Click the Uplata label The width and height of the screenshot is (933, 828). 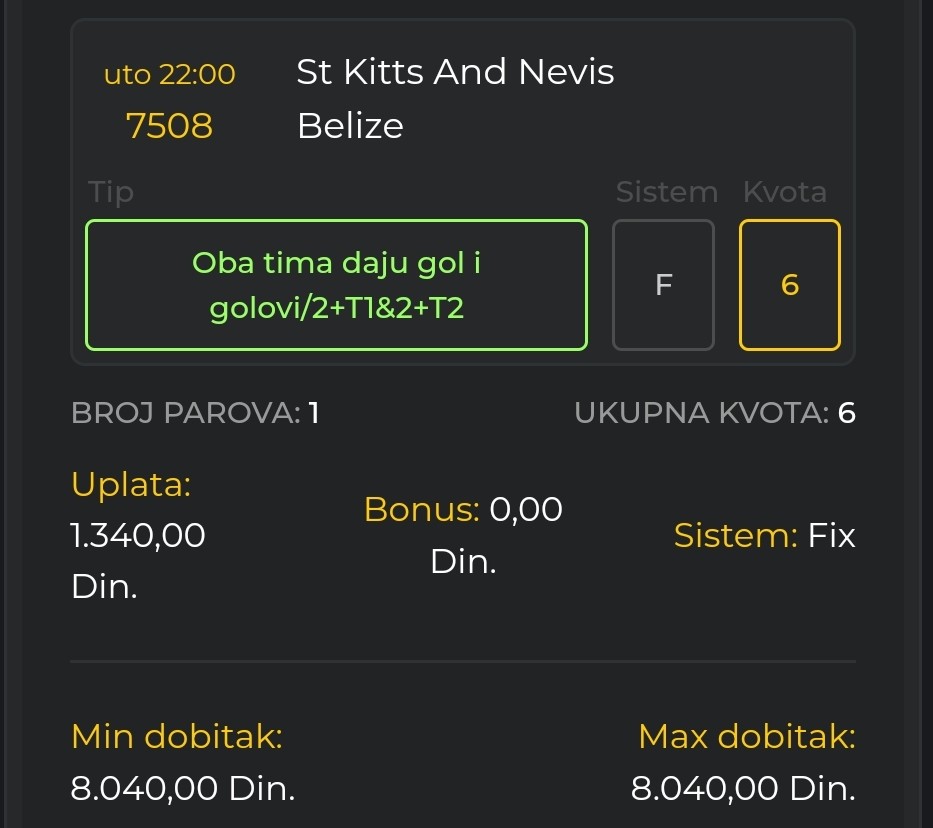(x=131, y=485)
